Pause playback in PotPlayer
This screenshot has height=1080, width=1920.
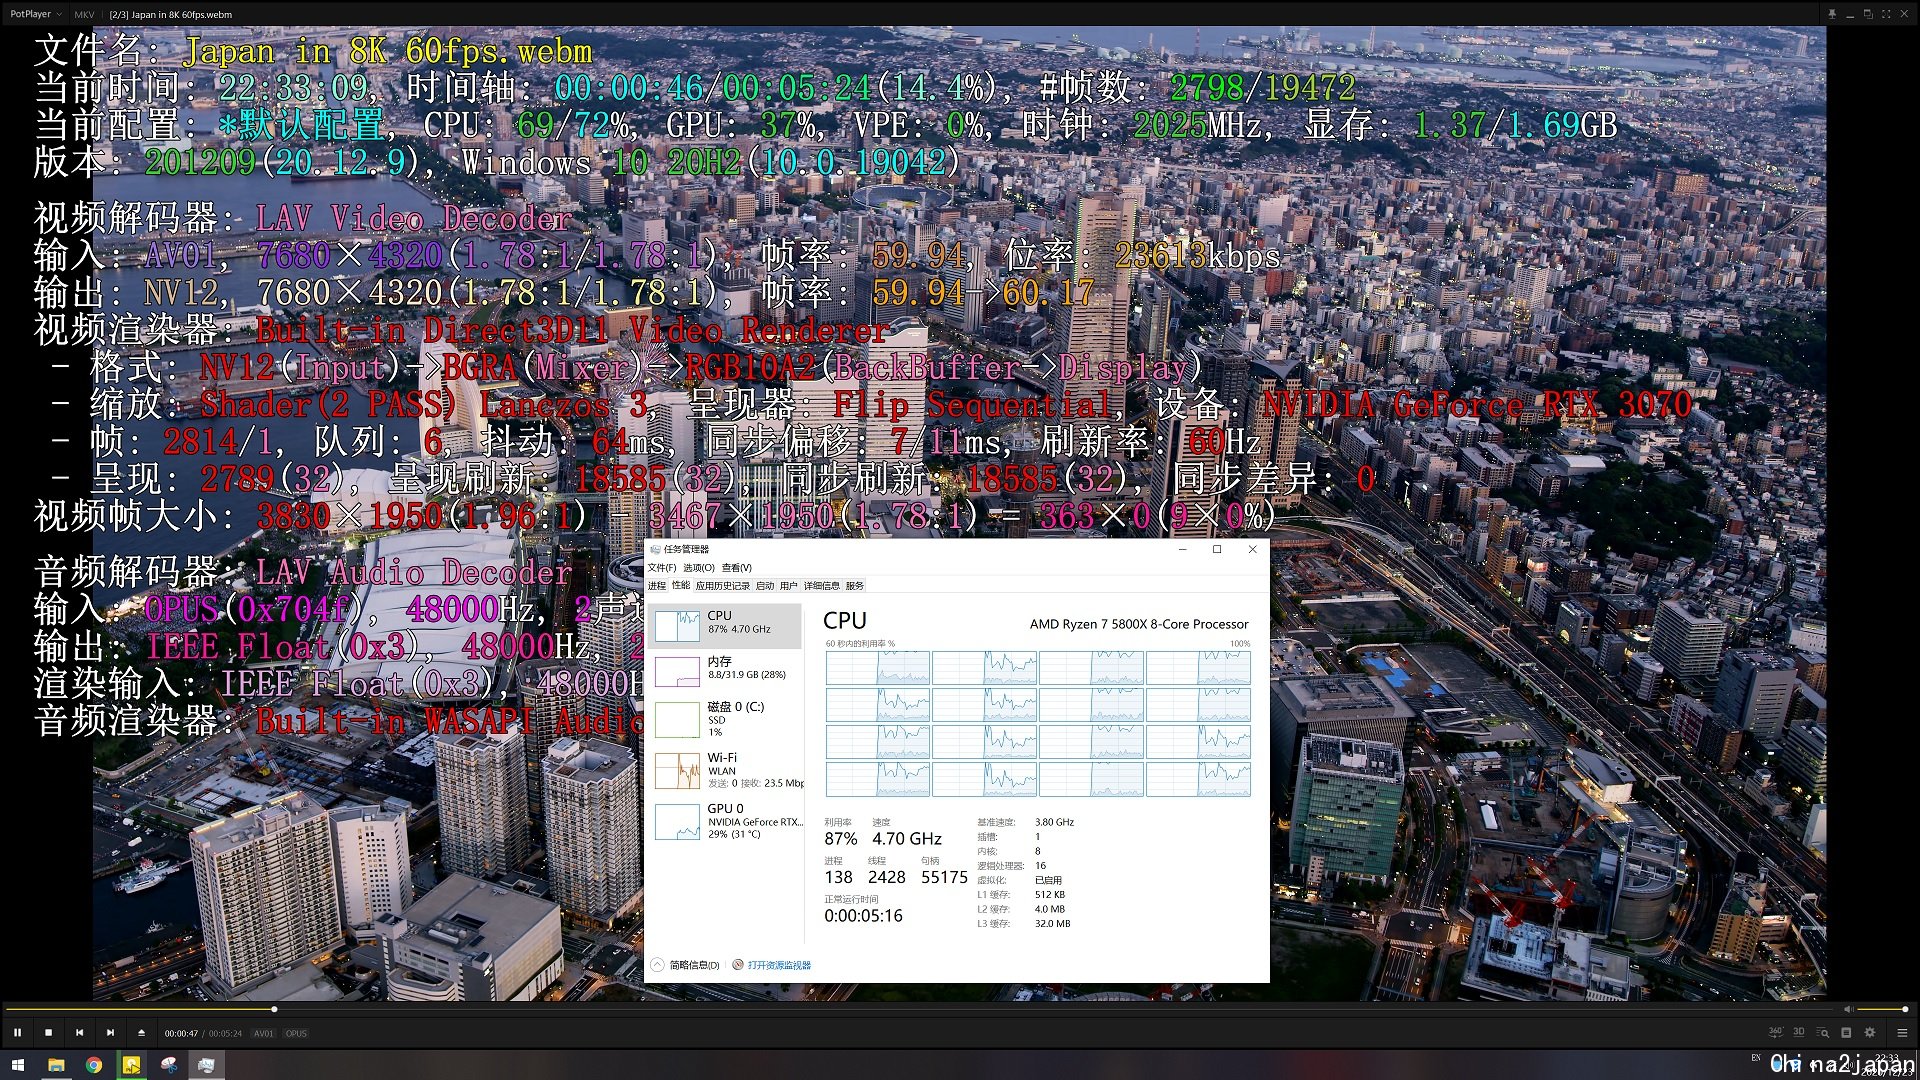pyautogui.click(x=17, y=1033)
